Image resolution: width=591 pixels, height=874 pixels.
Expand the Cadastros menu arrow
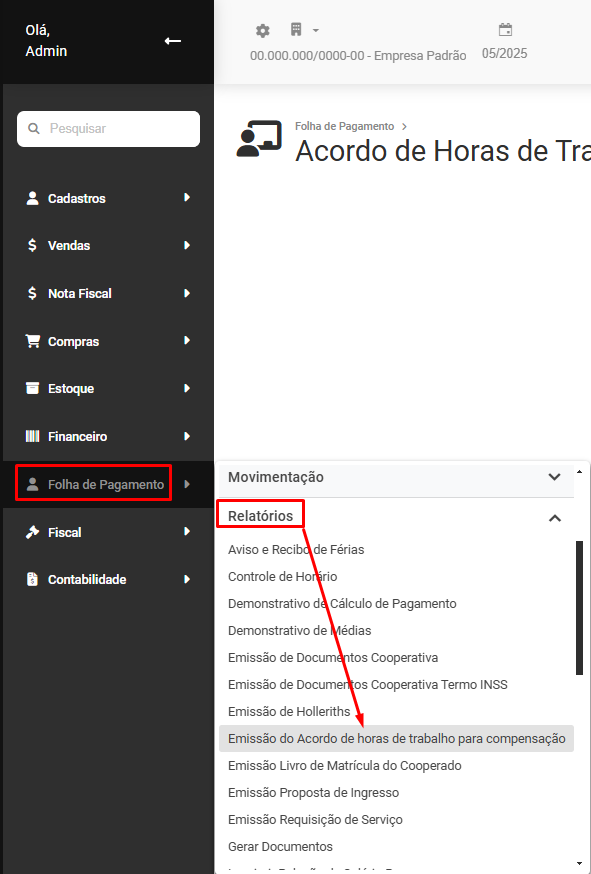click(187, 197)
